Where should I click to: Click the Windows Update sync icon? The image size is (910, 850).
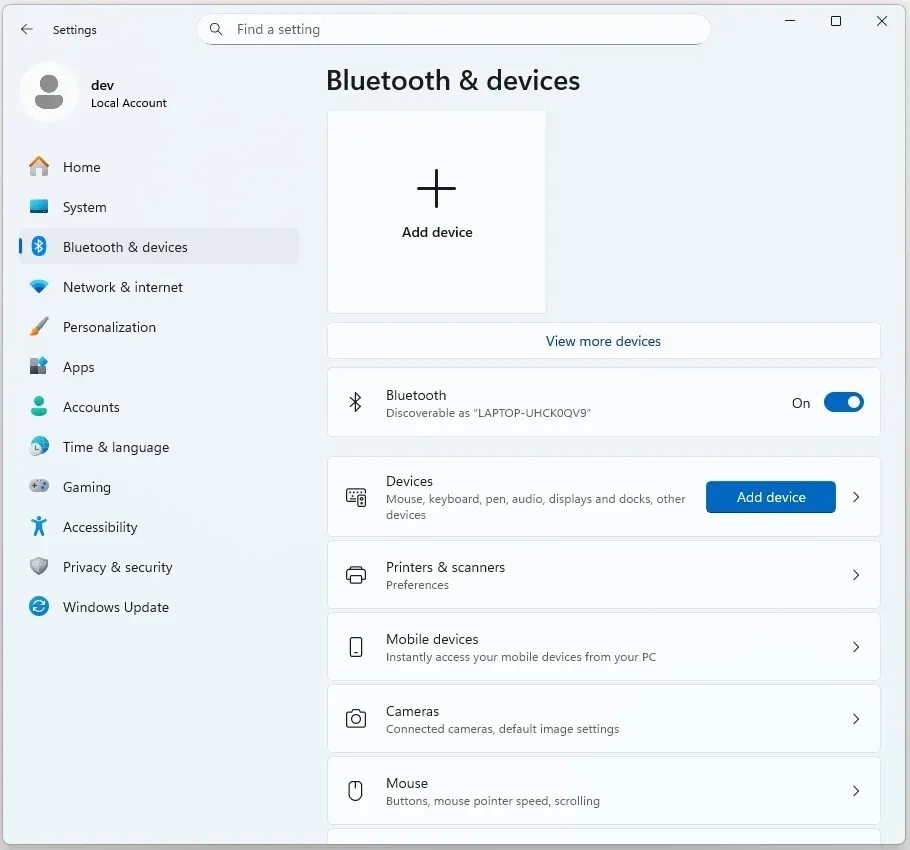coord(39,606)
